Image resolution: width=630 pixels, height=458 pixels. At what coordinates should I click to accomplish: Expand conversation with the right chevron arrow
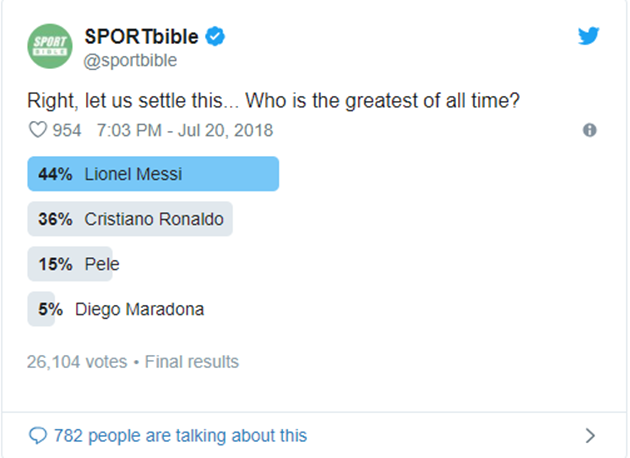[x=590, y=435]
